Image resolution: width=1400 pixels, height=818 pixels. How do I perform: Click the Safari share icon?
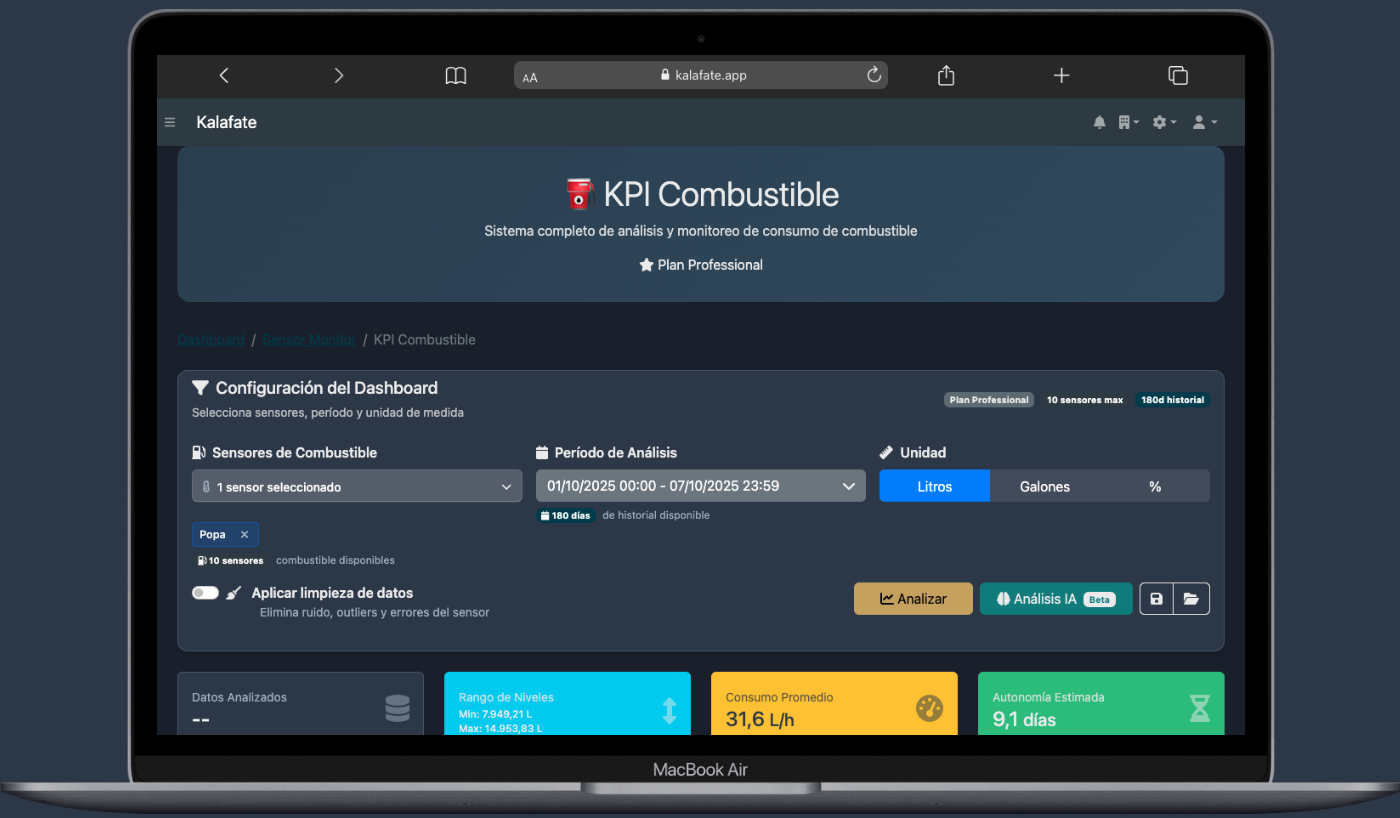click(946, 75)
